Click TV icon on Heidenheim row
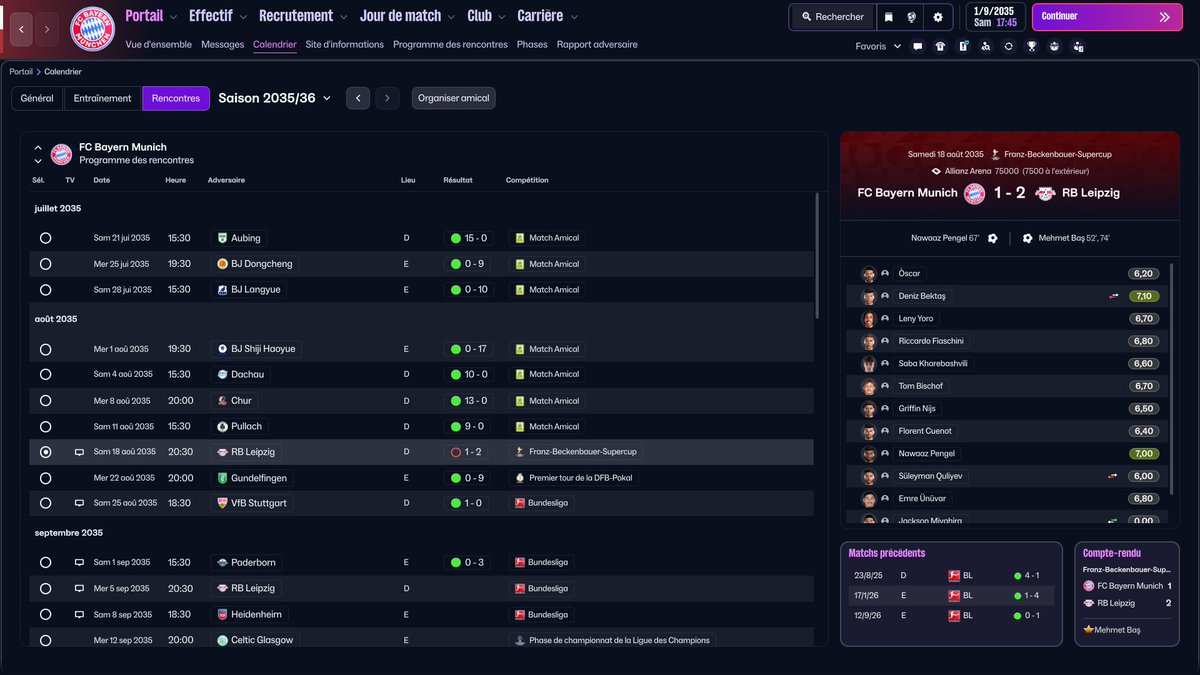This screenshot has width=1200, height=675. (x=79, y=615)
